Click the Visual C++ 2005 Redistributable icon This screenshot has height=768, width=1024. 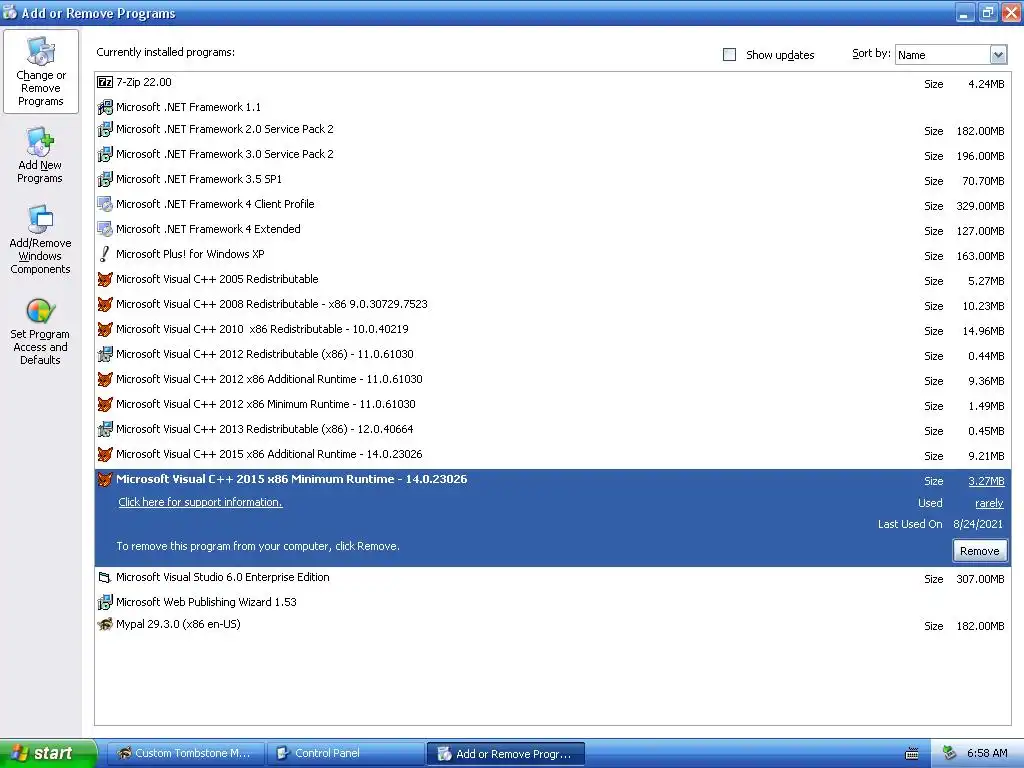[104, 280]
